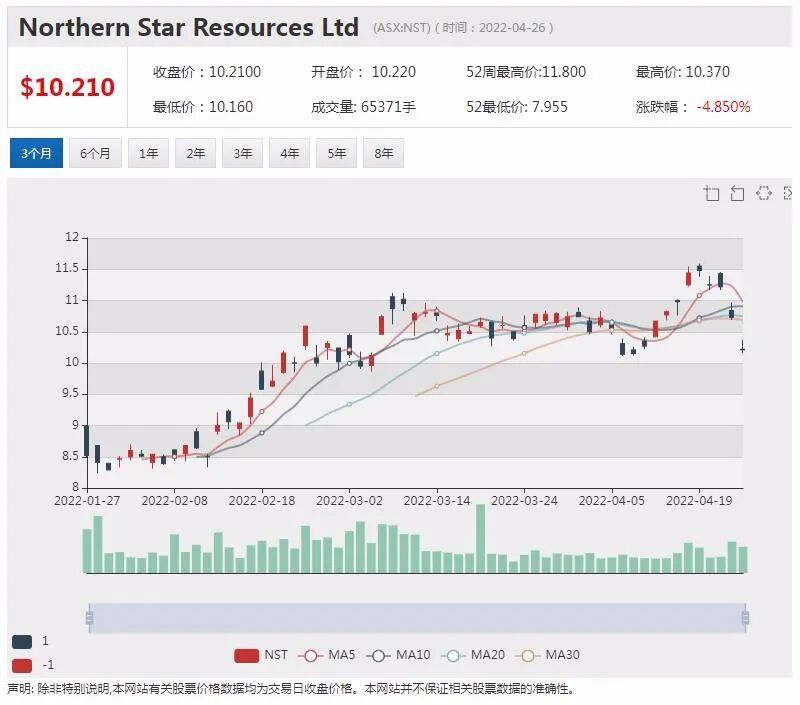Screen dimensions: 800x705
Task: Click the first dark candlestick at 2022-01-27
Action: 86,440
